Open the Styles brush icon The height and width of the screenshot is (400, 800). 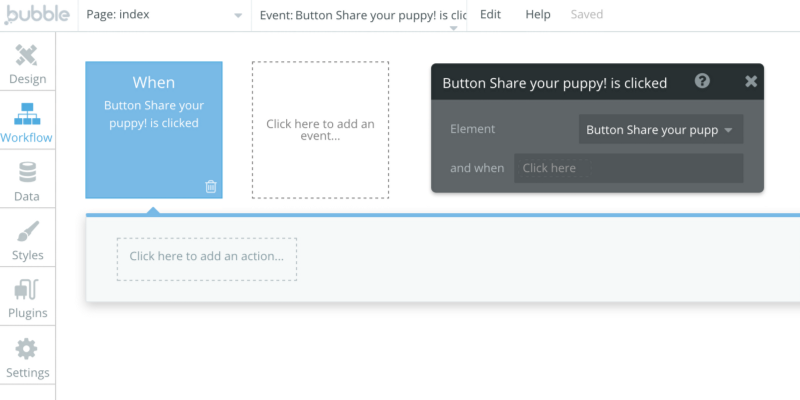27,233
